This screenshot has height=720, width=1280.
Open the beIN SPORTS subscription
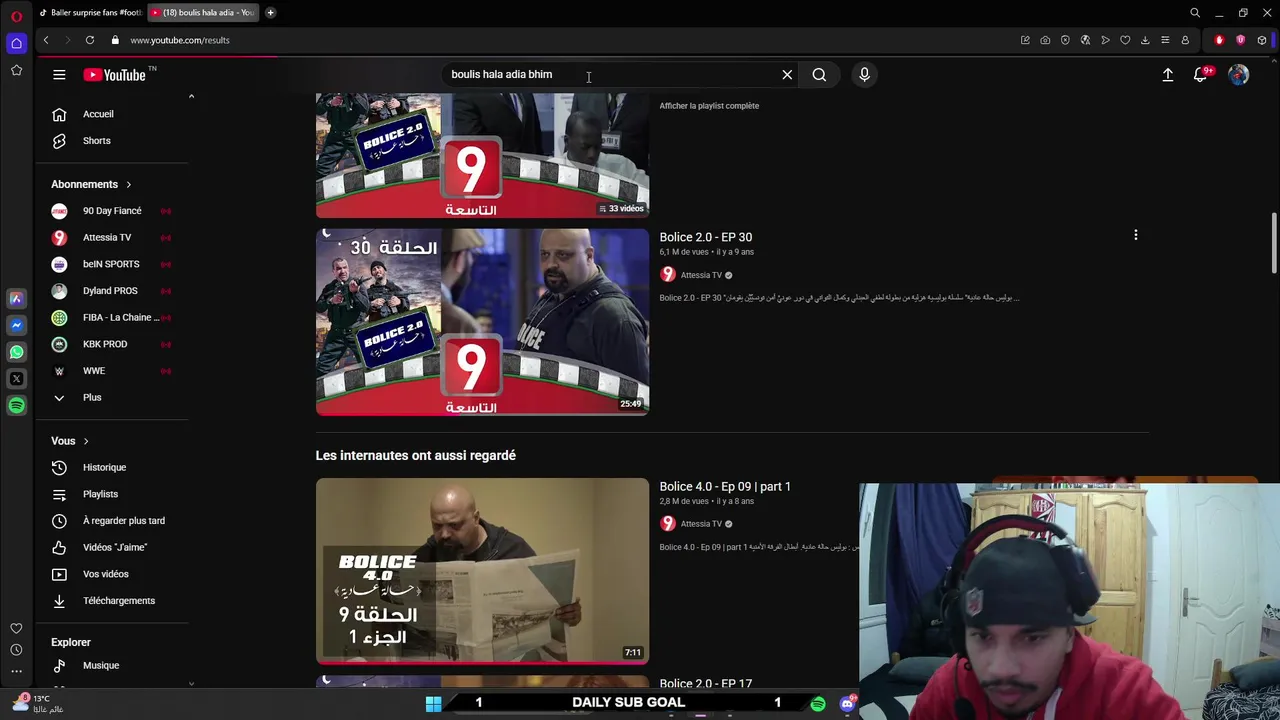[x=113, y=264]
